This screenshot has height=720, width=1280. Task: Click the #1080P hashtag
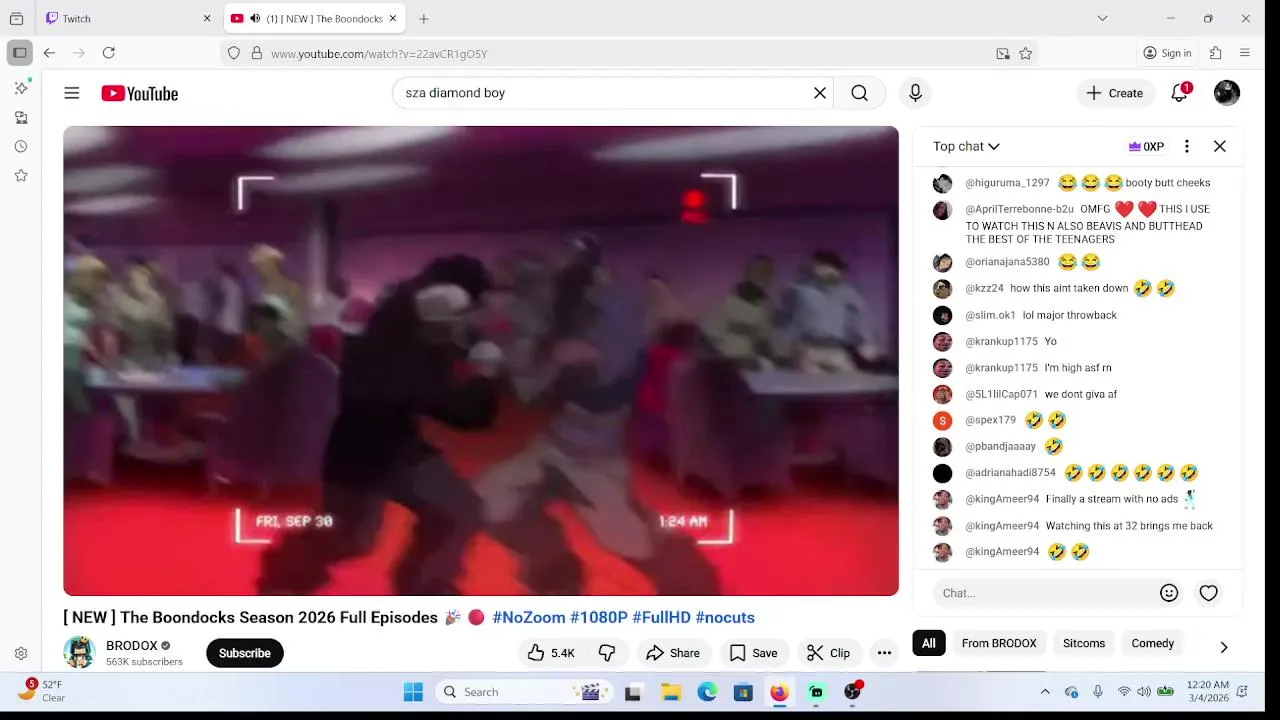[x=599, y=618]
